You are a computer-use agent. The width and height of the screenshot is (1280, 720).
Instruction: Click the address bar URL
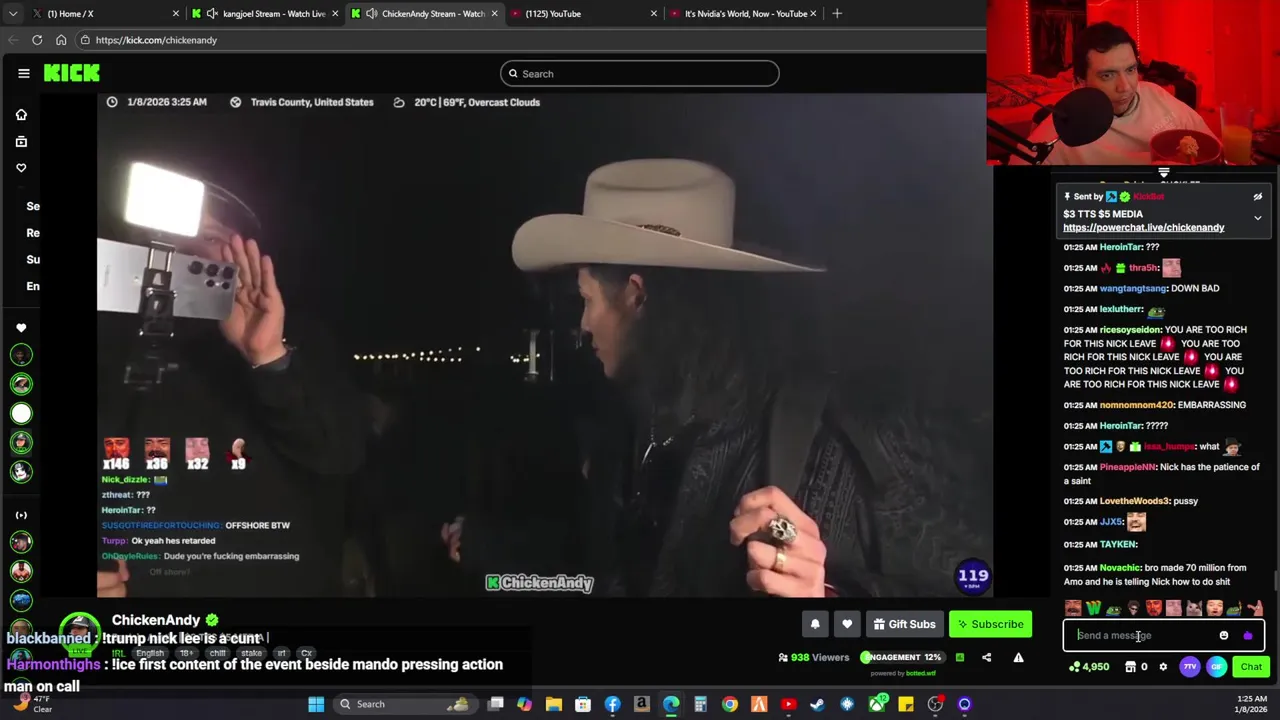[x=156, y=40]
